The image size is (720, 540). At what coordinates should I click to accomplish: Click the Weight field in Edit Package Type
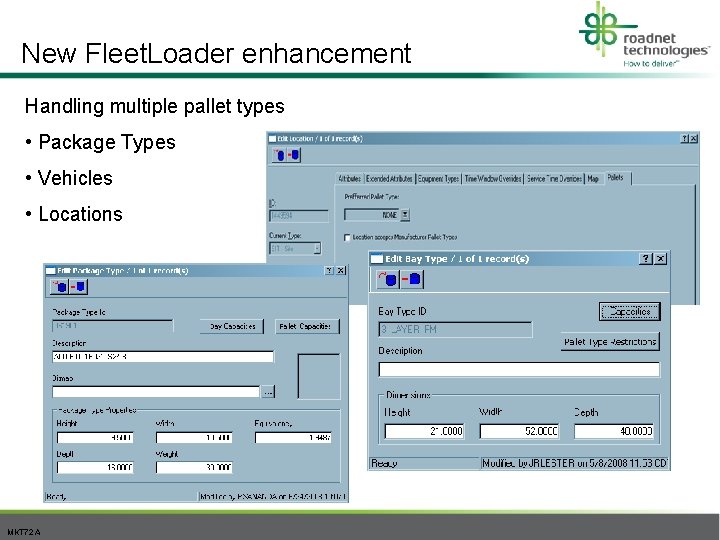coord(194,467)
